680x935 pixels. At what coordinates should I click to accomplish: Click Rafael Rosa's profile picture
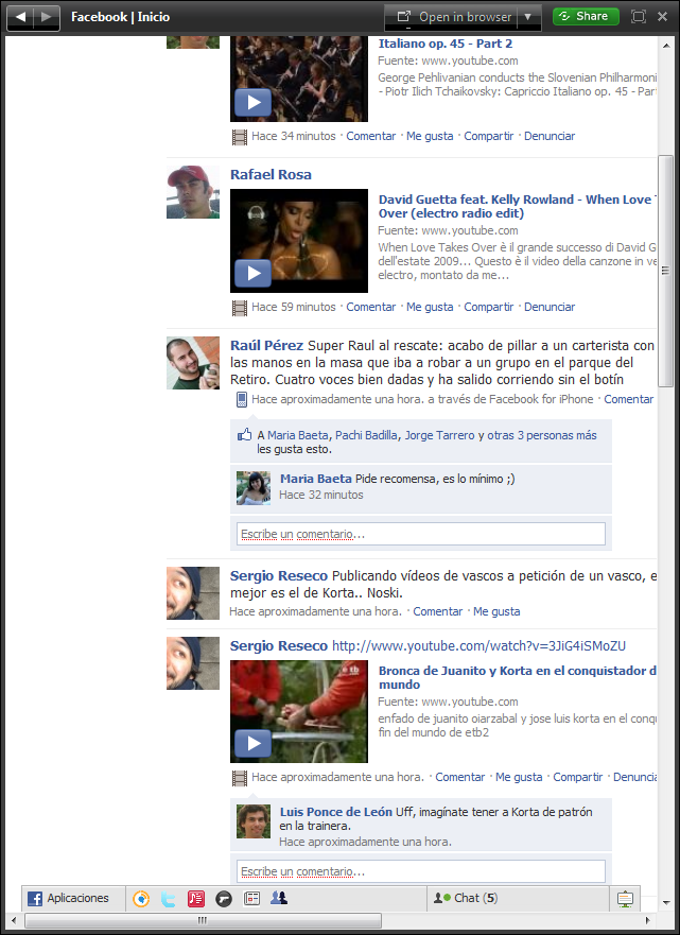coord(193,192)
